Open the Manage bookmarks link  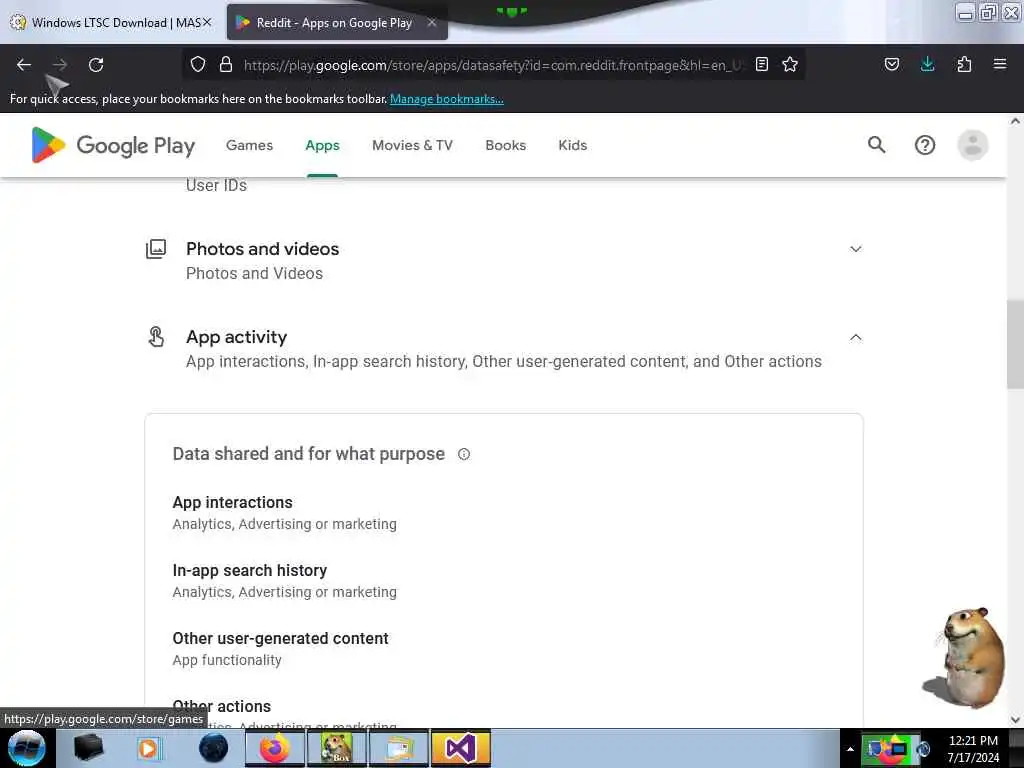point(447,99)
